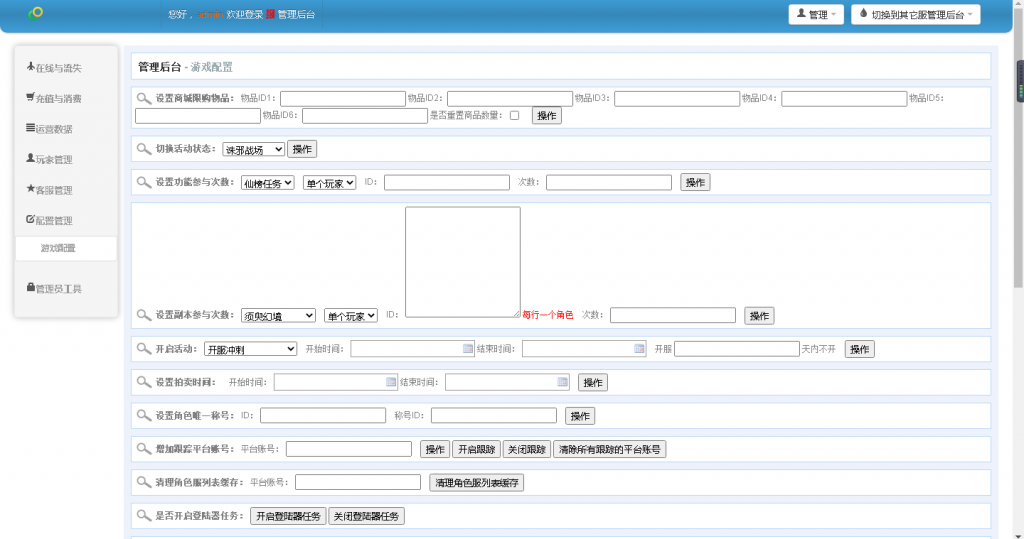Image resolution: width=1024 pixels, height=539 pixels.
Task: Expand the 切换到其它服管理后台 menu
Action: click(x=915, y=14)
